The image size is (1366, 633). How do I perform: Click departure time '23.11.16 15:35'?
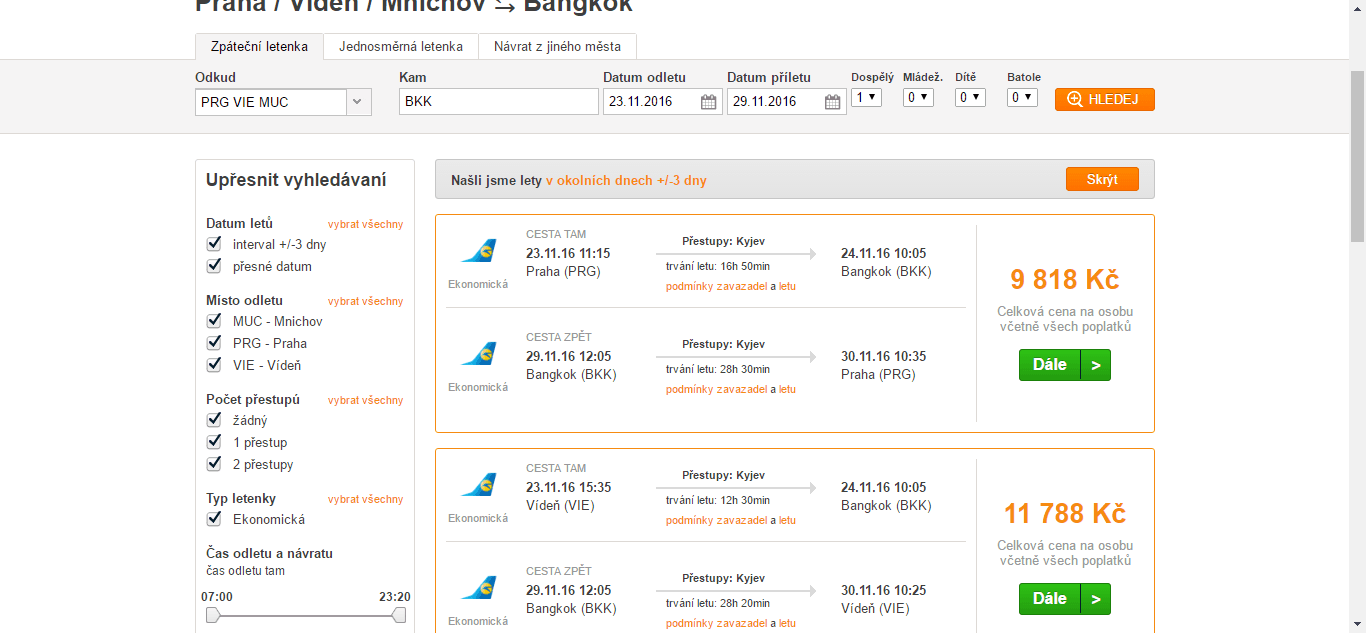pyautogui.click(x=568, y=487)
